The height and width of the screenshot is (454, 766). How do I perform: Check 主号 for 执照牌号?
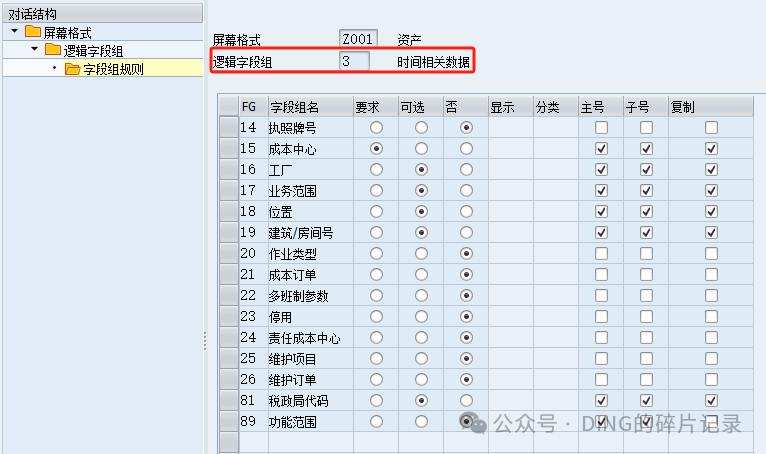[x=601, y=128]
